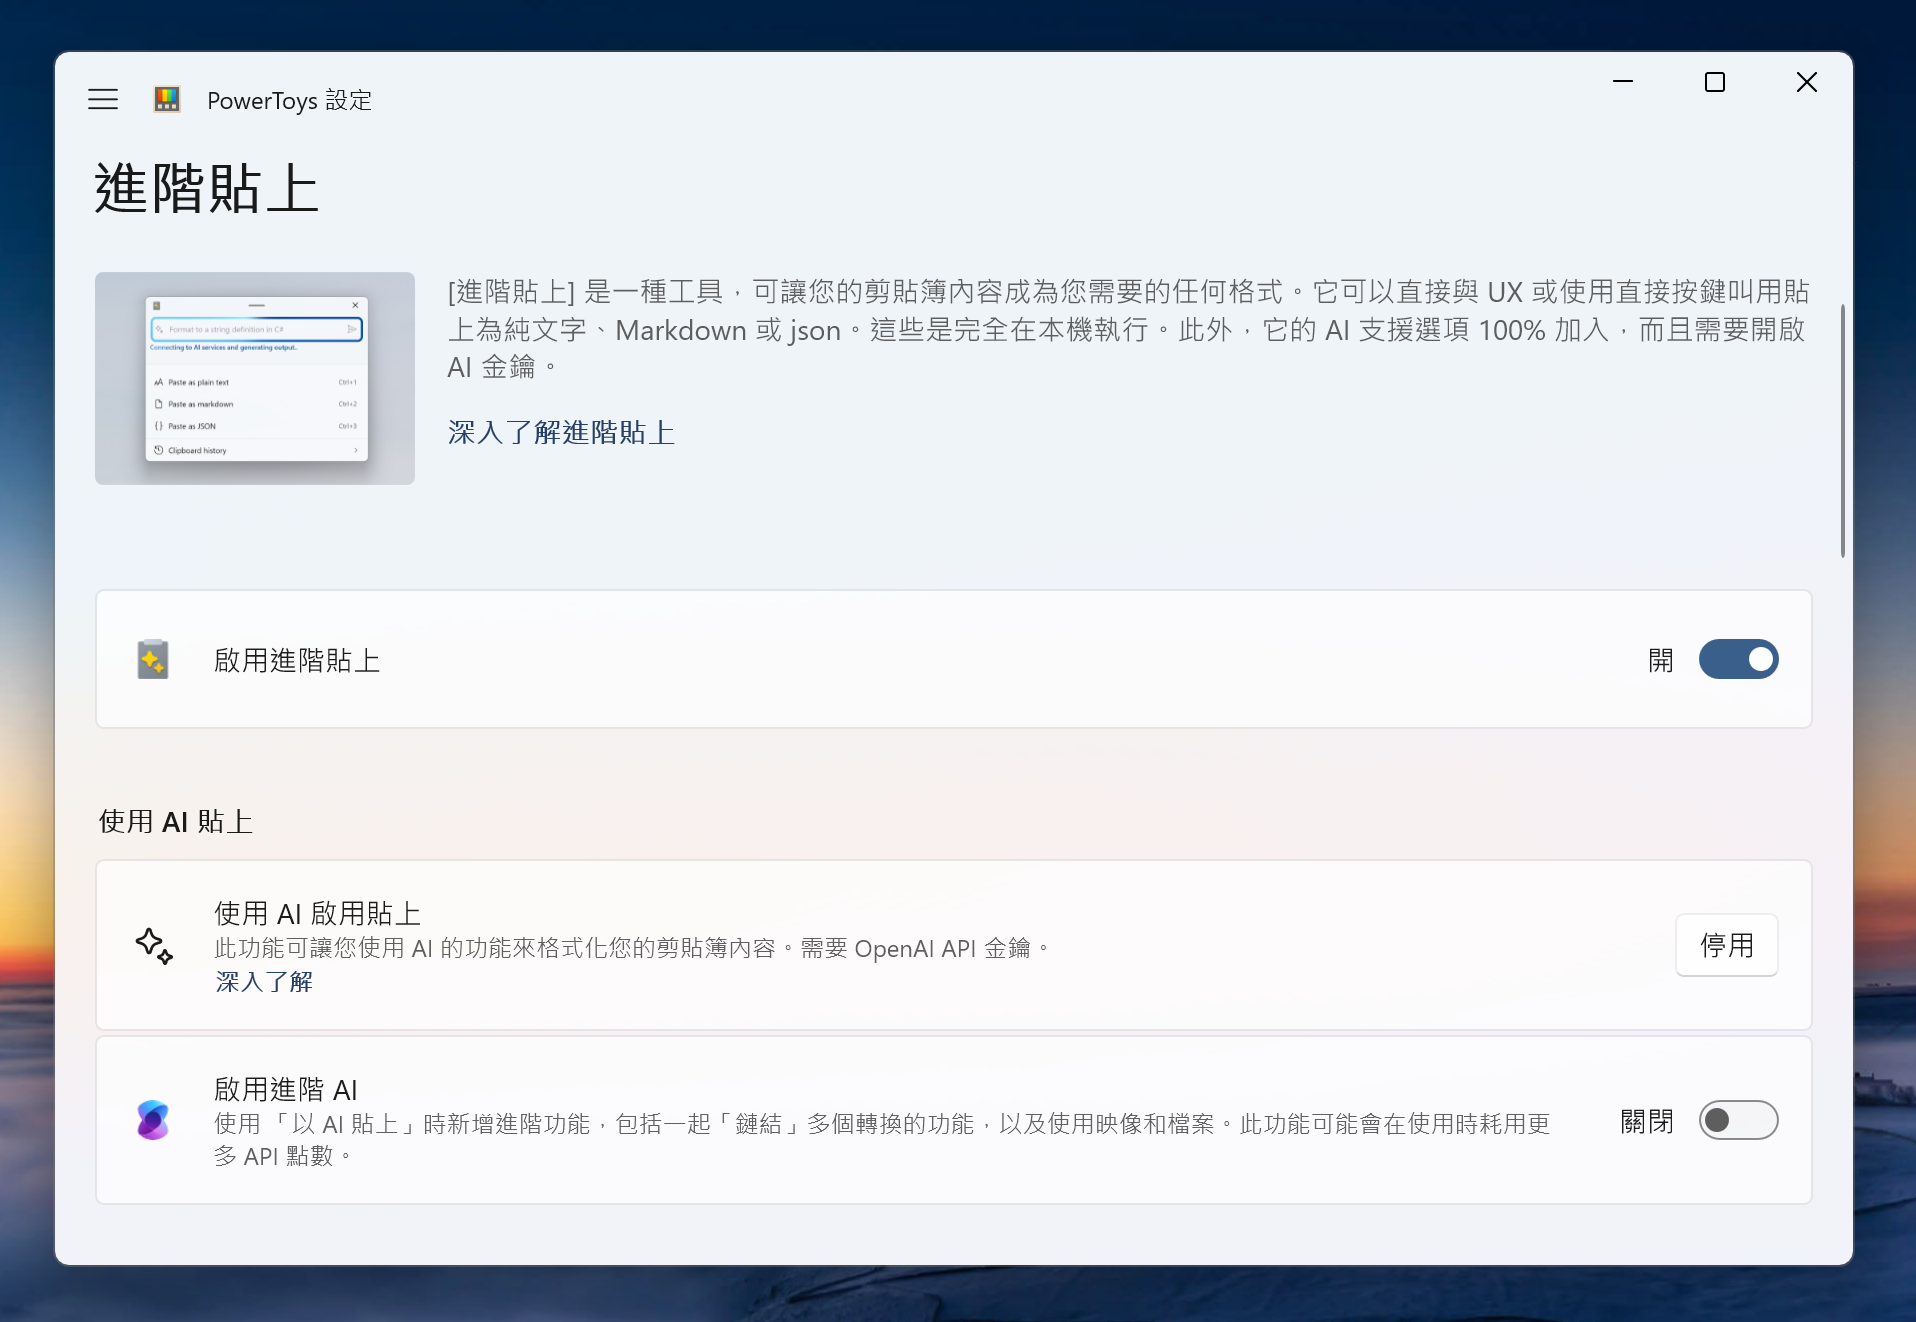Open the hamburger navigation menu
This screenshot has height=1322, width=1916.
pos(103,99)
